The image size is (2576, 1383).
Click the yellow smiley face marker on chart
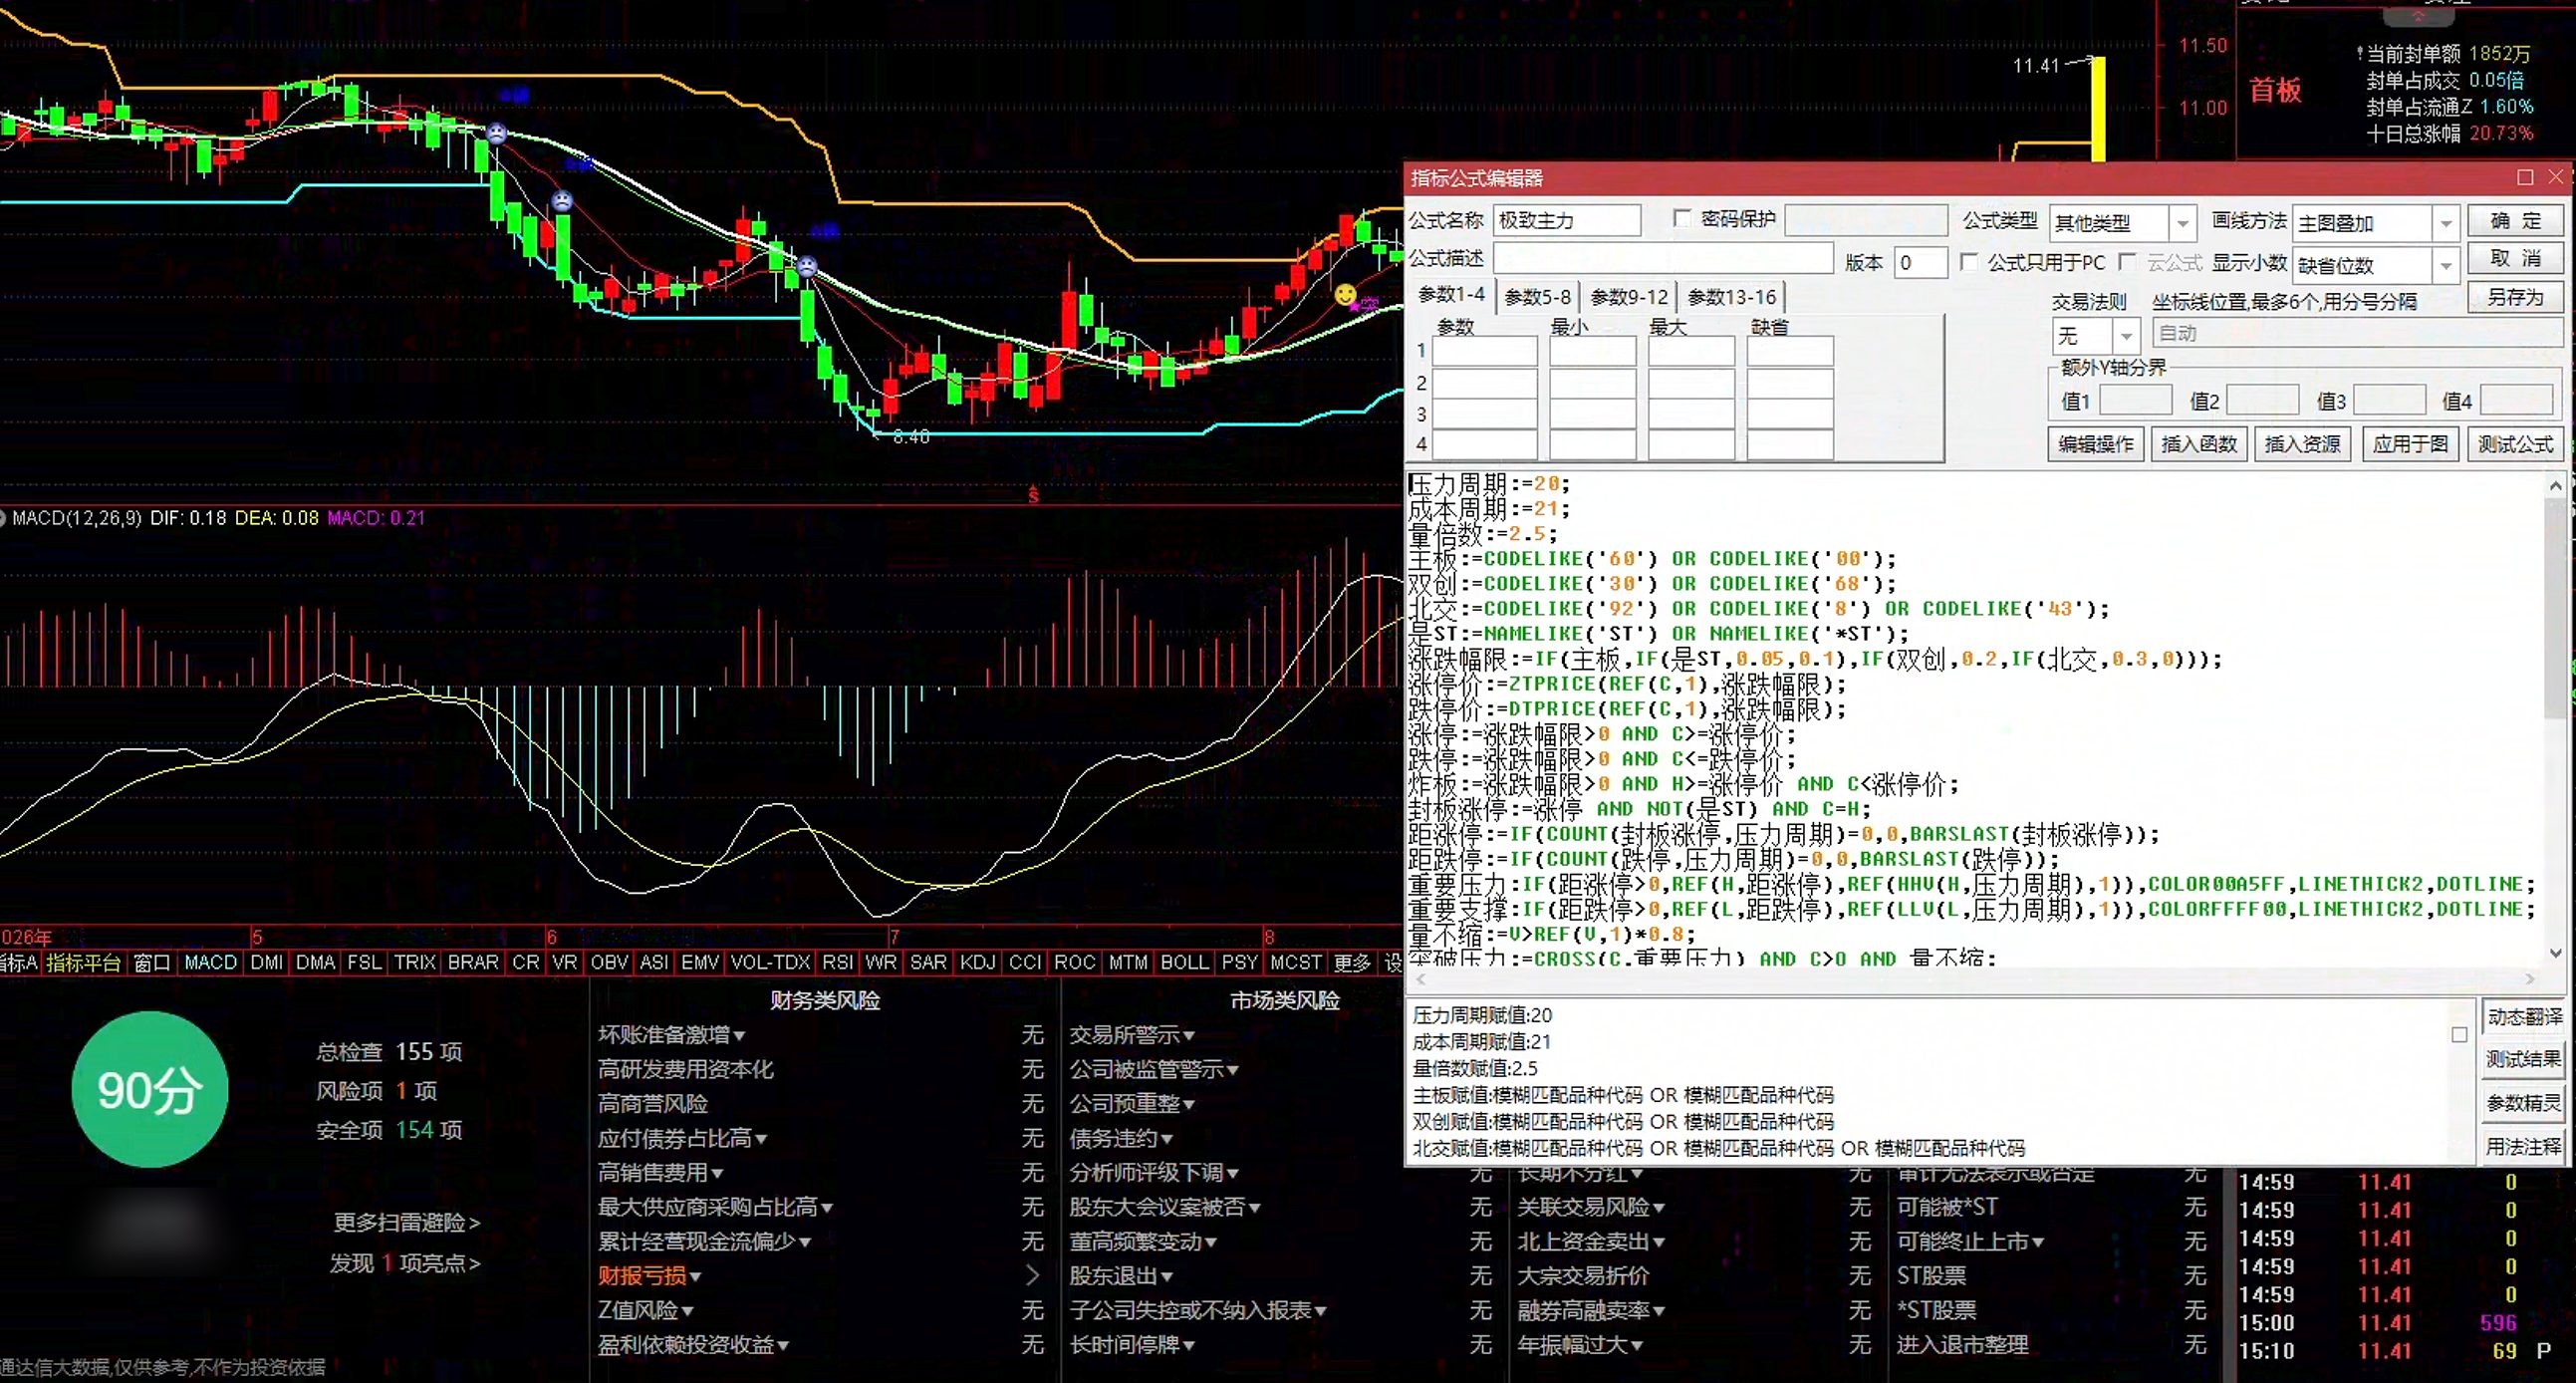pyautogui.click(x=1345, y=294)
